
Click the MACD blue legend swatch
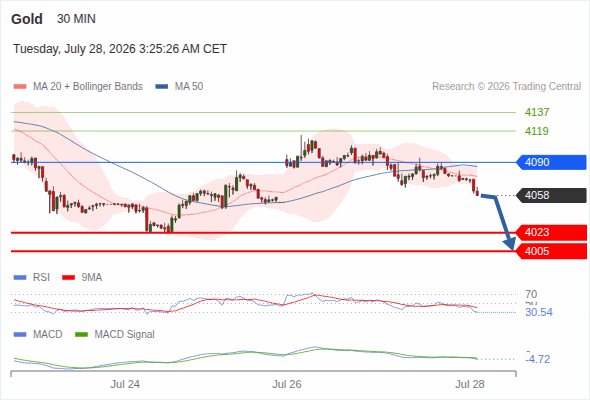click(20, 335)
